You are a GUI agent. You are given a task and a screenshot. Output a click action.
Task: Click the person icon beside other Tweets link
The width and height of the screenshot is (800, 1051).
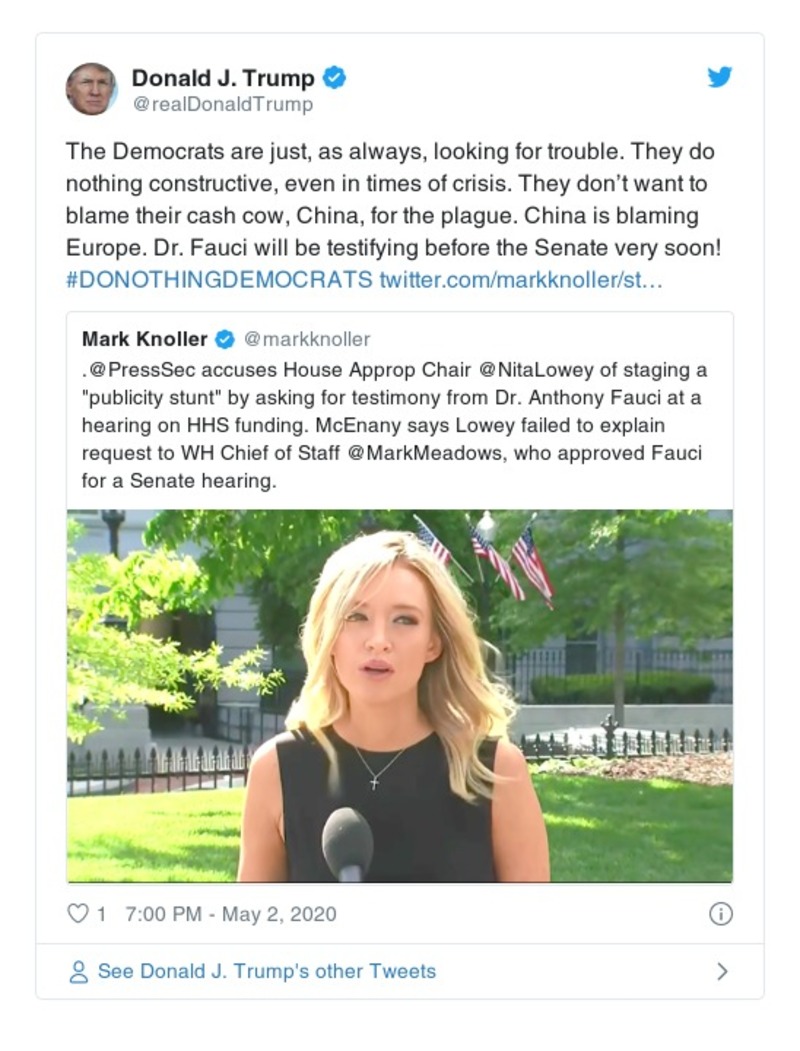[x=78, y=971]
